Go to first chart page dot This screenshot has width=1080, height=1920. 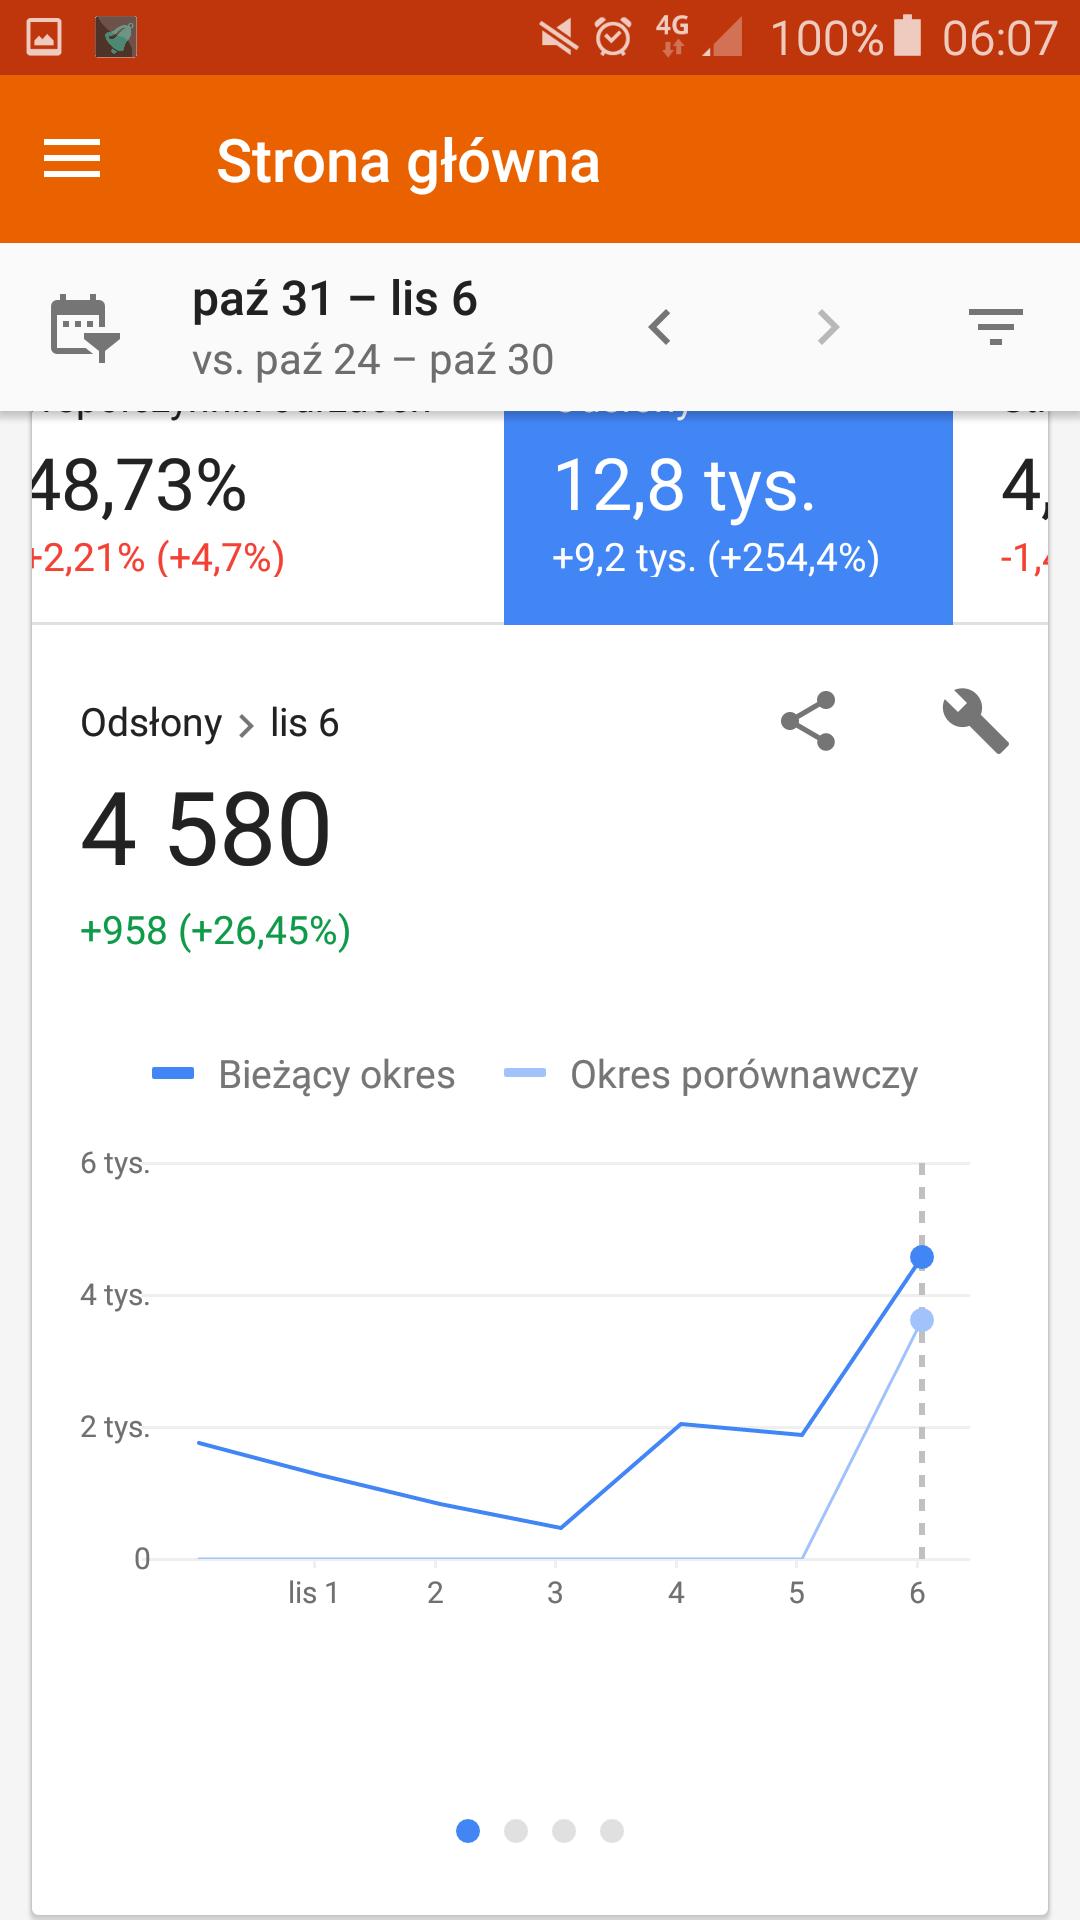coord(468,1831)
